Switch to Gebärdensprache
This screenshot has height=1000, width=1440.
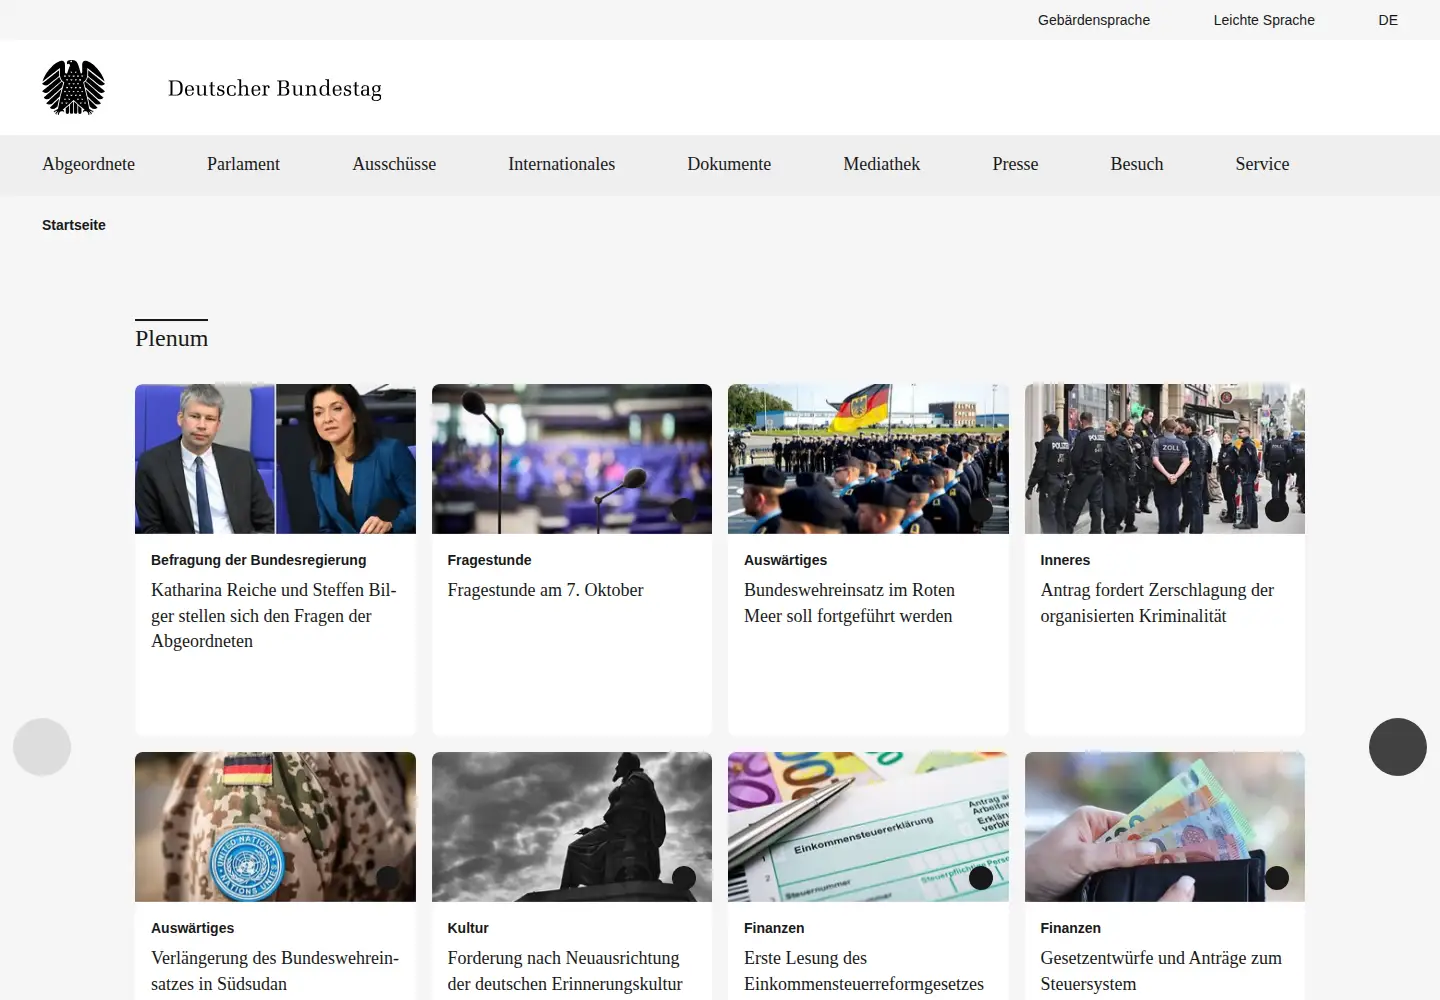pos(1094,20)
